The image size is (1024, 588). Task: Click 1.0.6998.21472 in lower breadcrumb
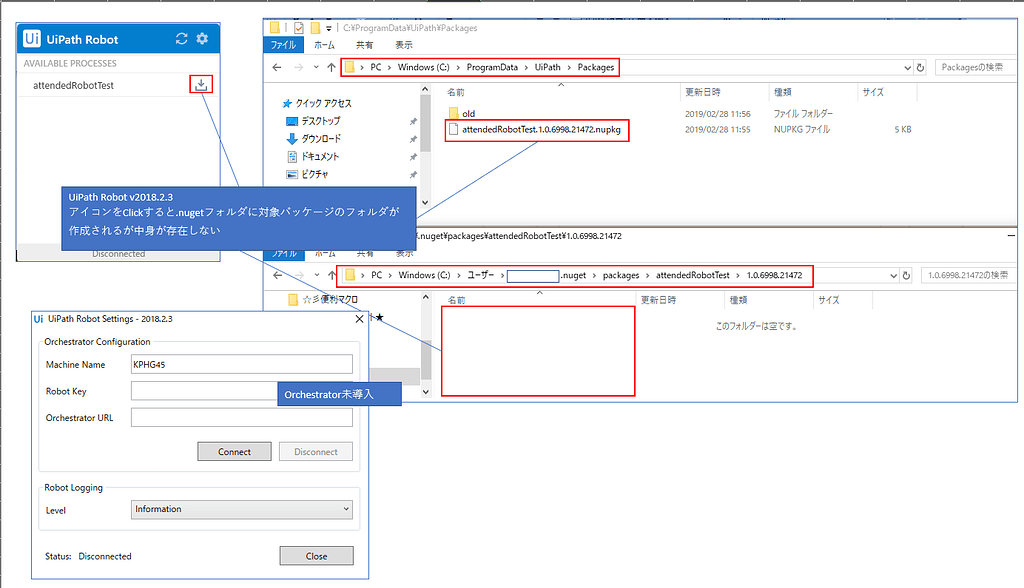click(775, 275)
